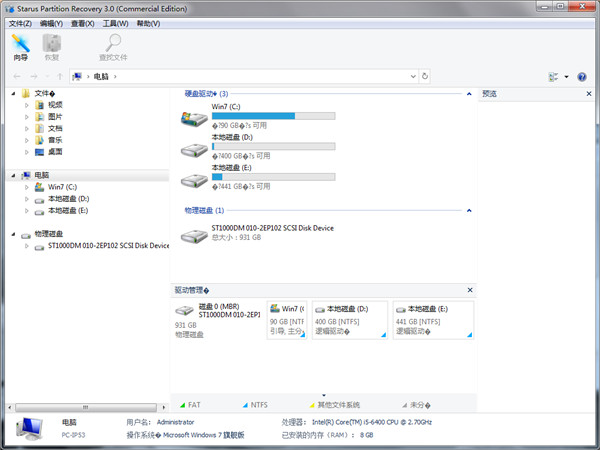600x450 pixels.
Task: Click tree scrollbar right arrow
Action: pyautogui.click(x=164, y=408)
